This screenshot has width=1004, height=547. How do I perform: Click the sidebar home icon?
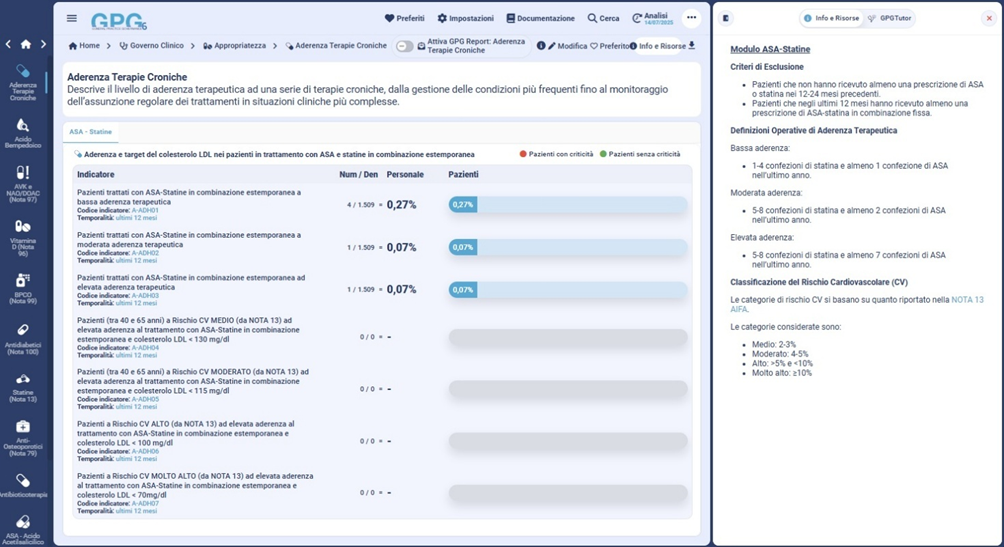pos(26,44)
